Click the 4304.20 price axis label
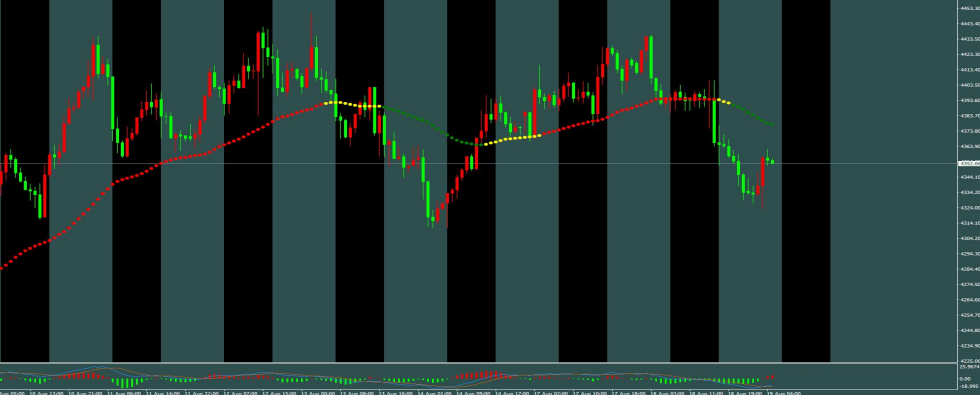980x395 pixels. 969,238
